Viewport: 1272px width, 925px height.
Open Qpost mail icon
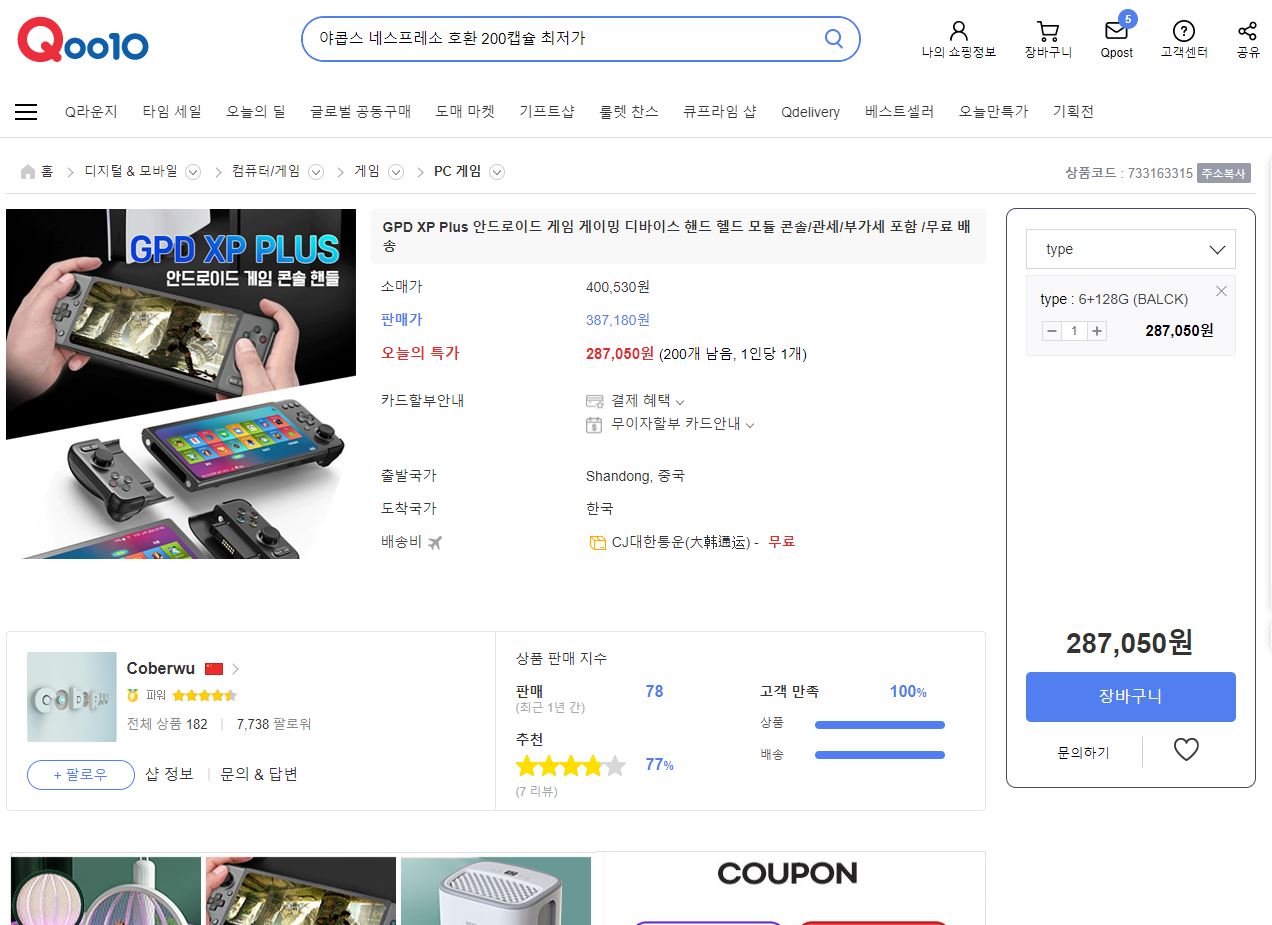[1116, 31]
